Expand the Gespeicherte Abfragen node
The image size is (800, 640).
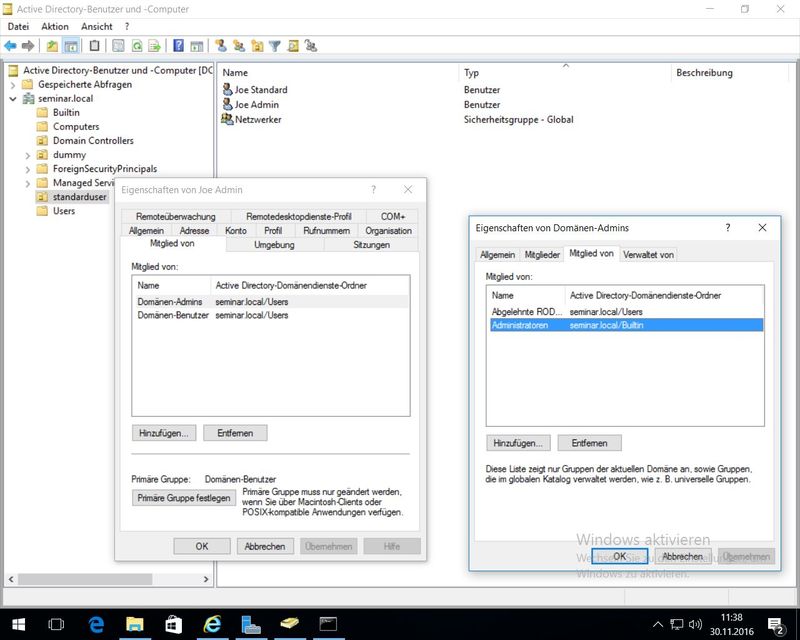pyautogui.click(x=12, y=85)
